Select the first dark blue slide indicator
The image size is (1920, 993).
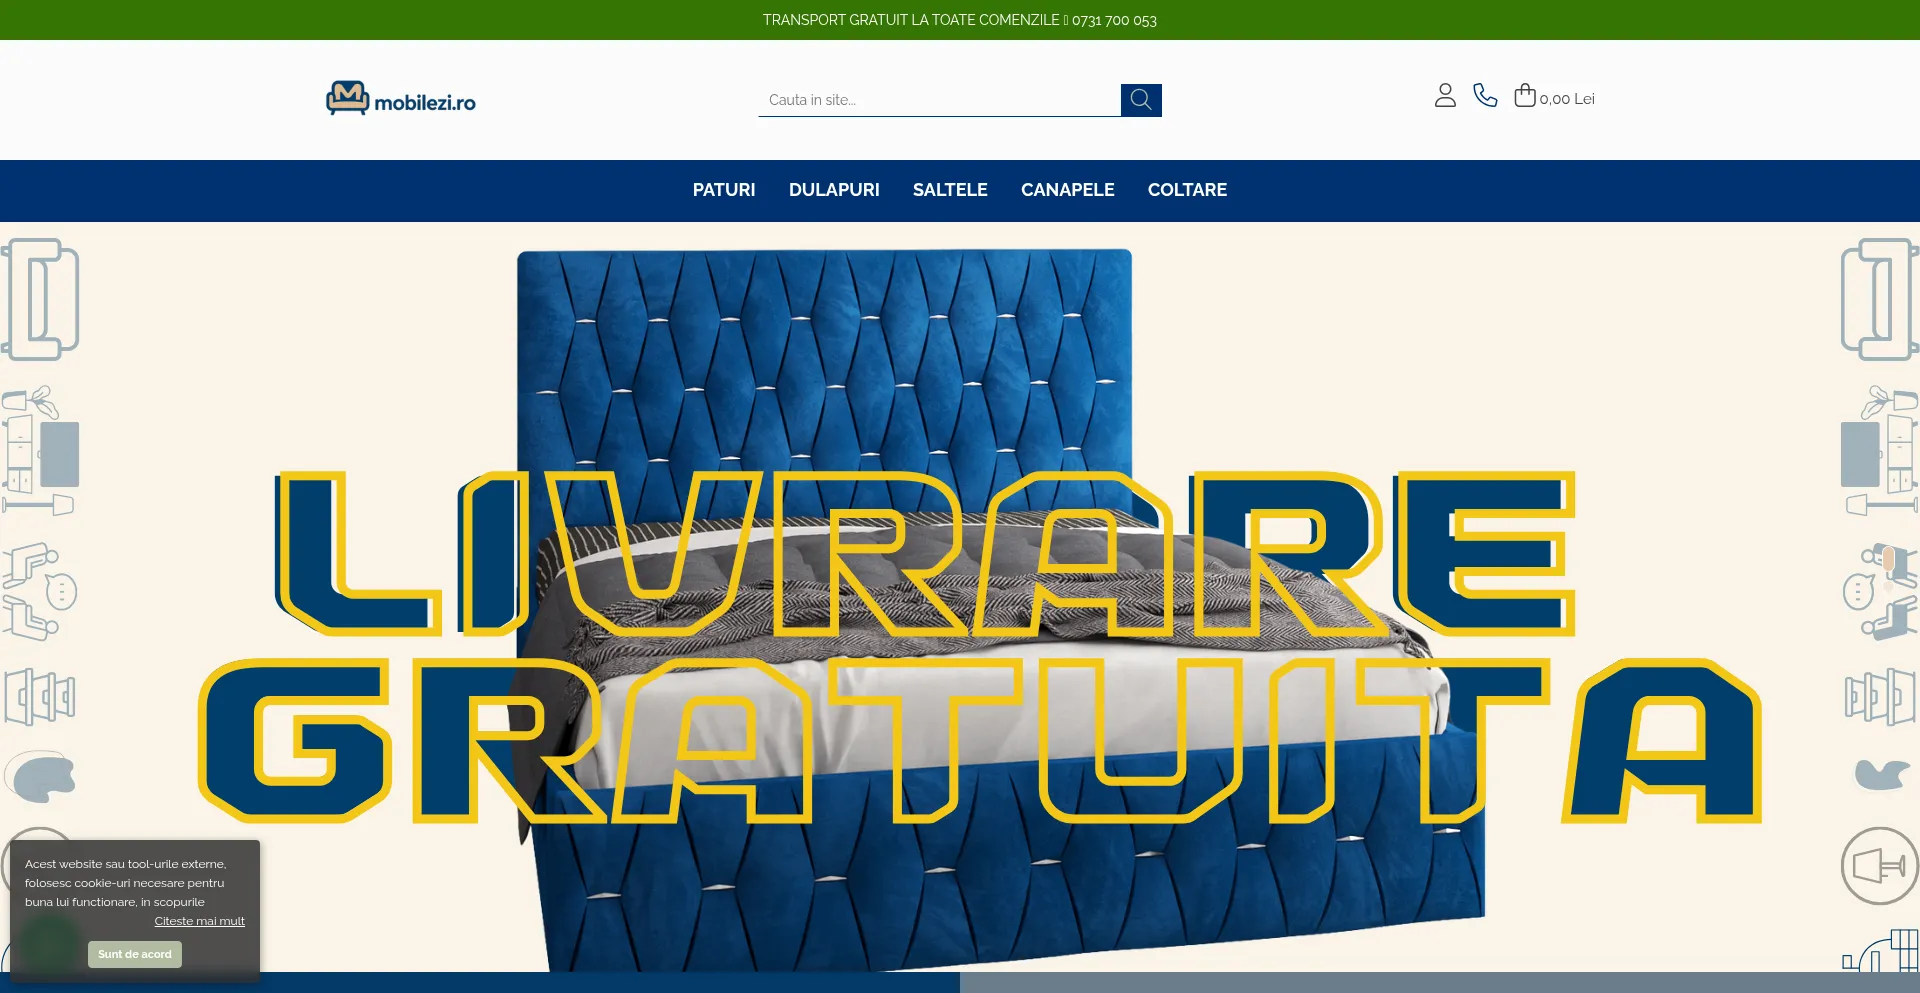click(480, 983)
